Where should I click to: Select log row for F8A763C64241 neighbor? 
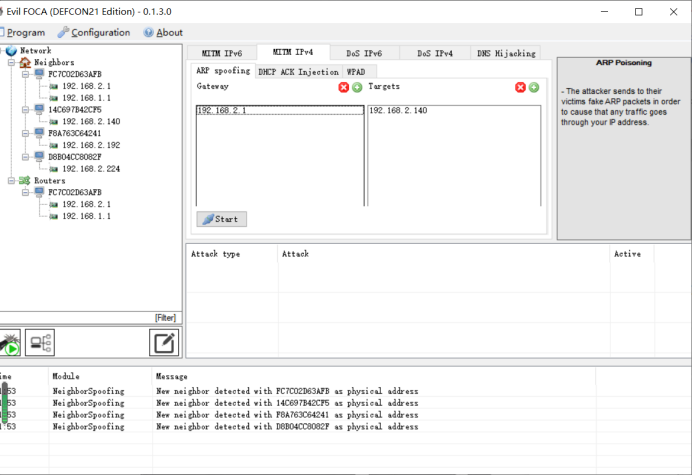coord(298,415)
